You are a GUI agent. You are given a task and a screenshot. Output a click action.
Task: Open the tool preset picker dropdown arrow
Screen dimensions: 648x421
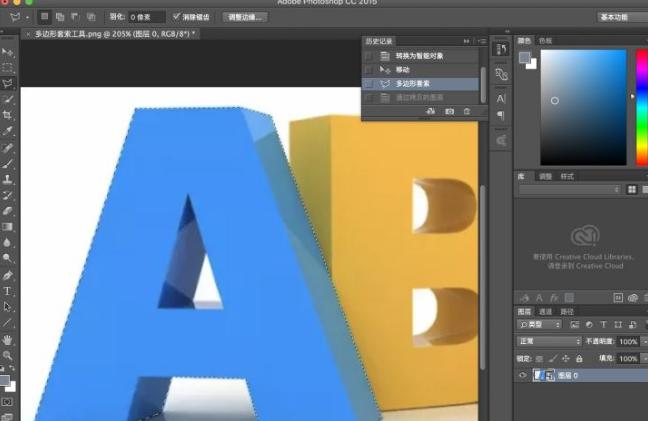coord(27,17)
